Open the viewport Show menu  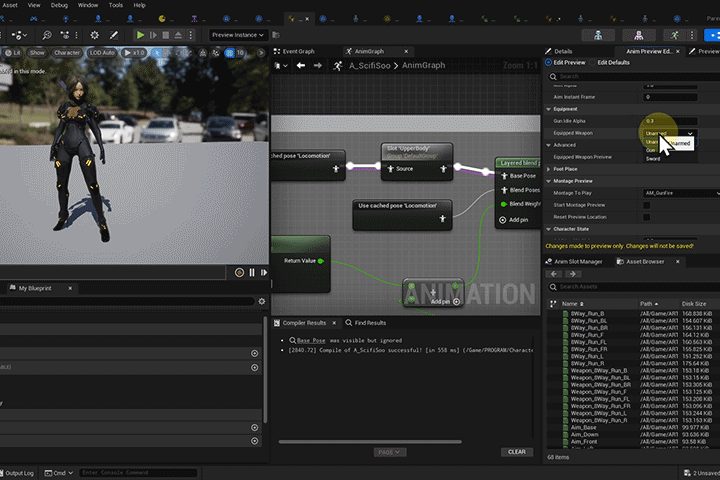37,53
